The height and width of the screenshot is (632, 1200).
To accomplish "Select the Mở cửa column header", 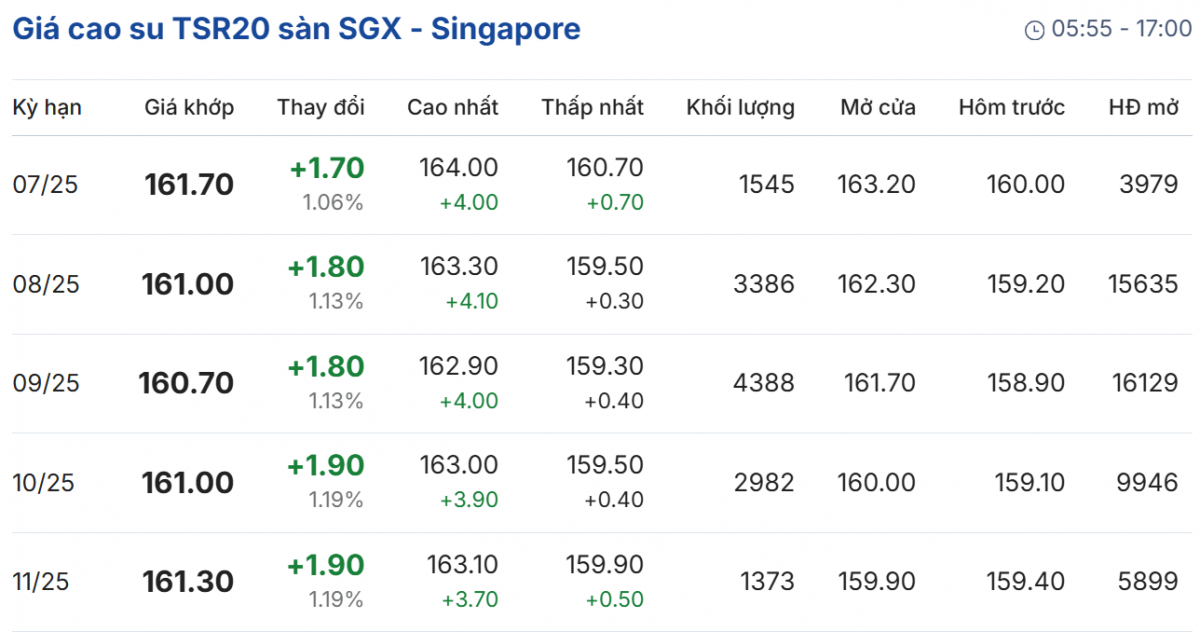I will click(x=877, y=108).
